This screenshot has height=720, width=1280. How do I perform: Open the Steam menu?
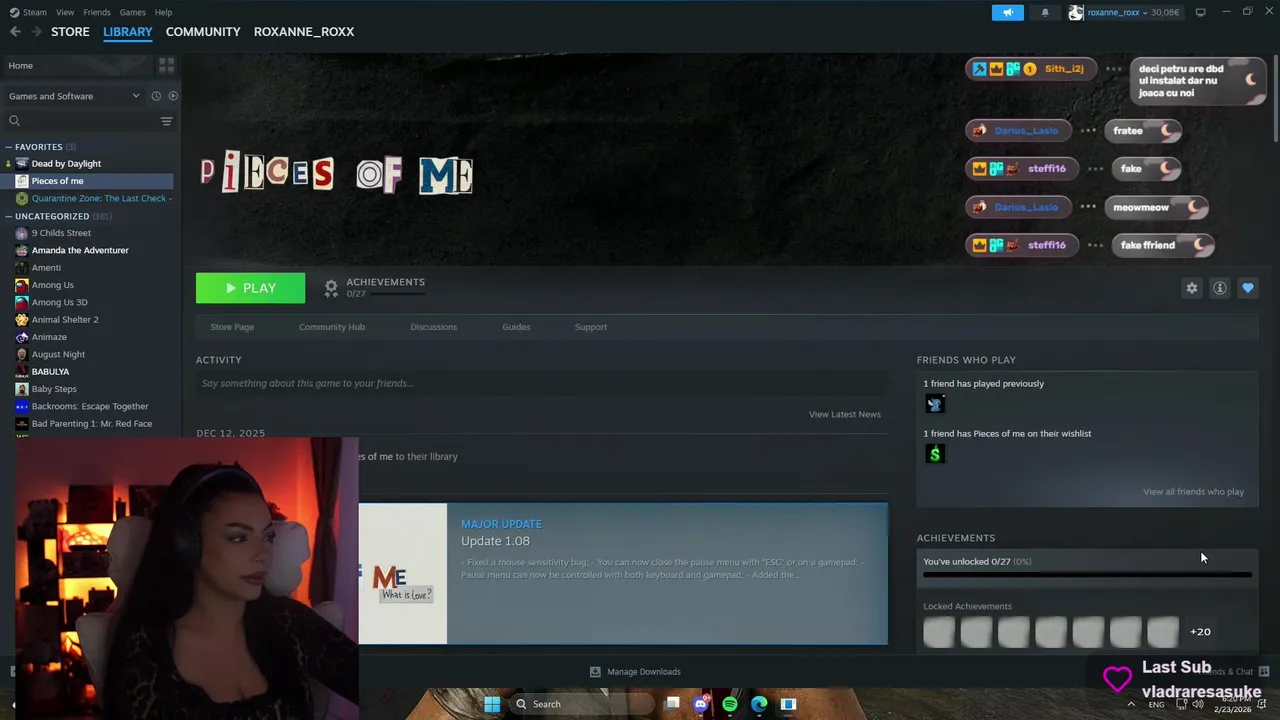click(x=28, y=12)
